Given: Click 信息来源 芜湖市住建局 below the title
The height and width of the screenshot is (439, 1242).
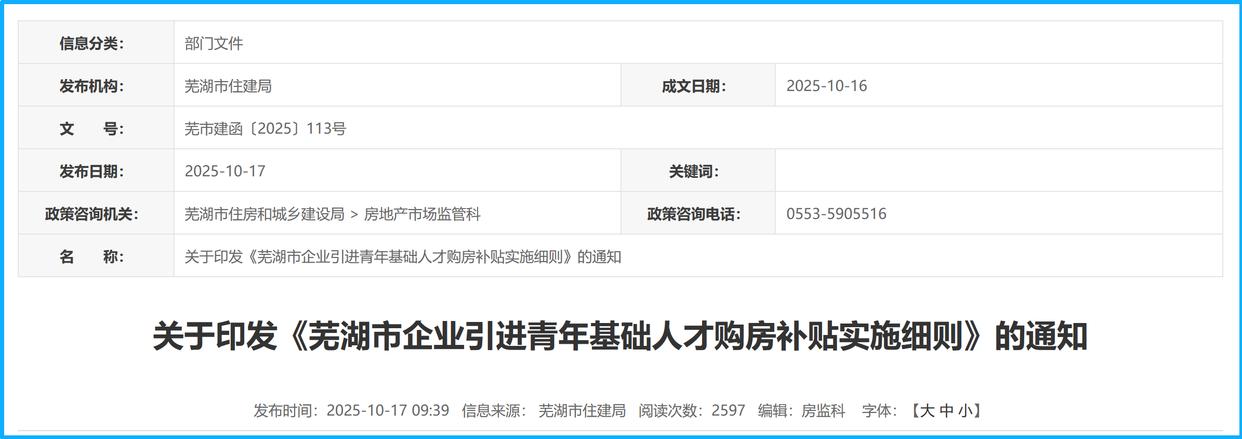Looking at the screenshot, I should (x=544, y=410).
